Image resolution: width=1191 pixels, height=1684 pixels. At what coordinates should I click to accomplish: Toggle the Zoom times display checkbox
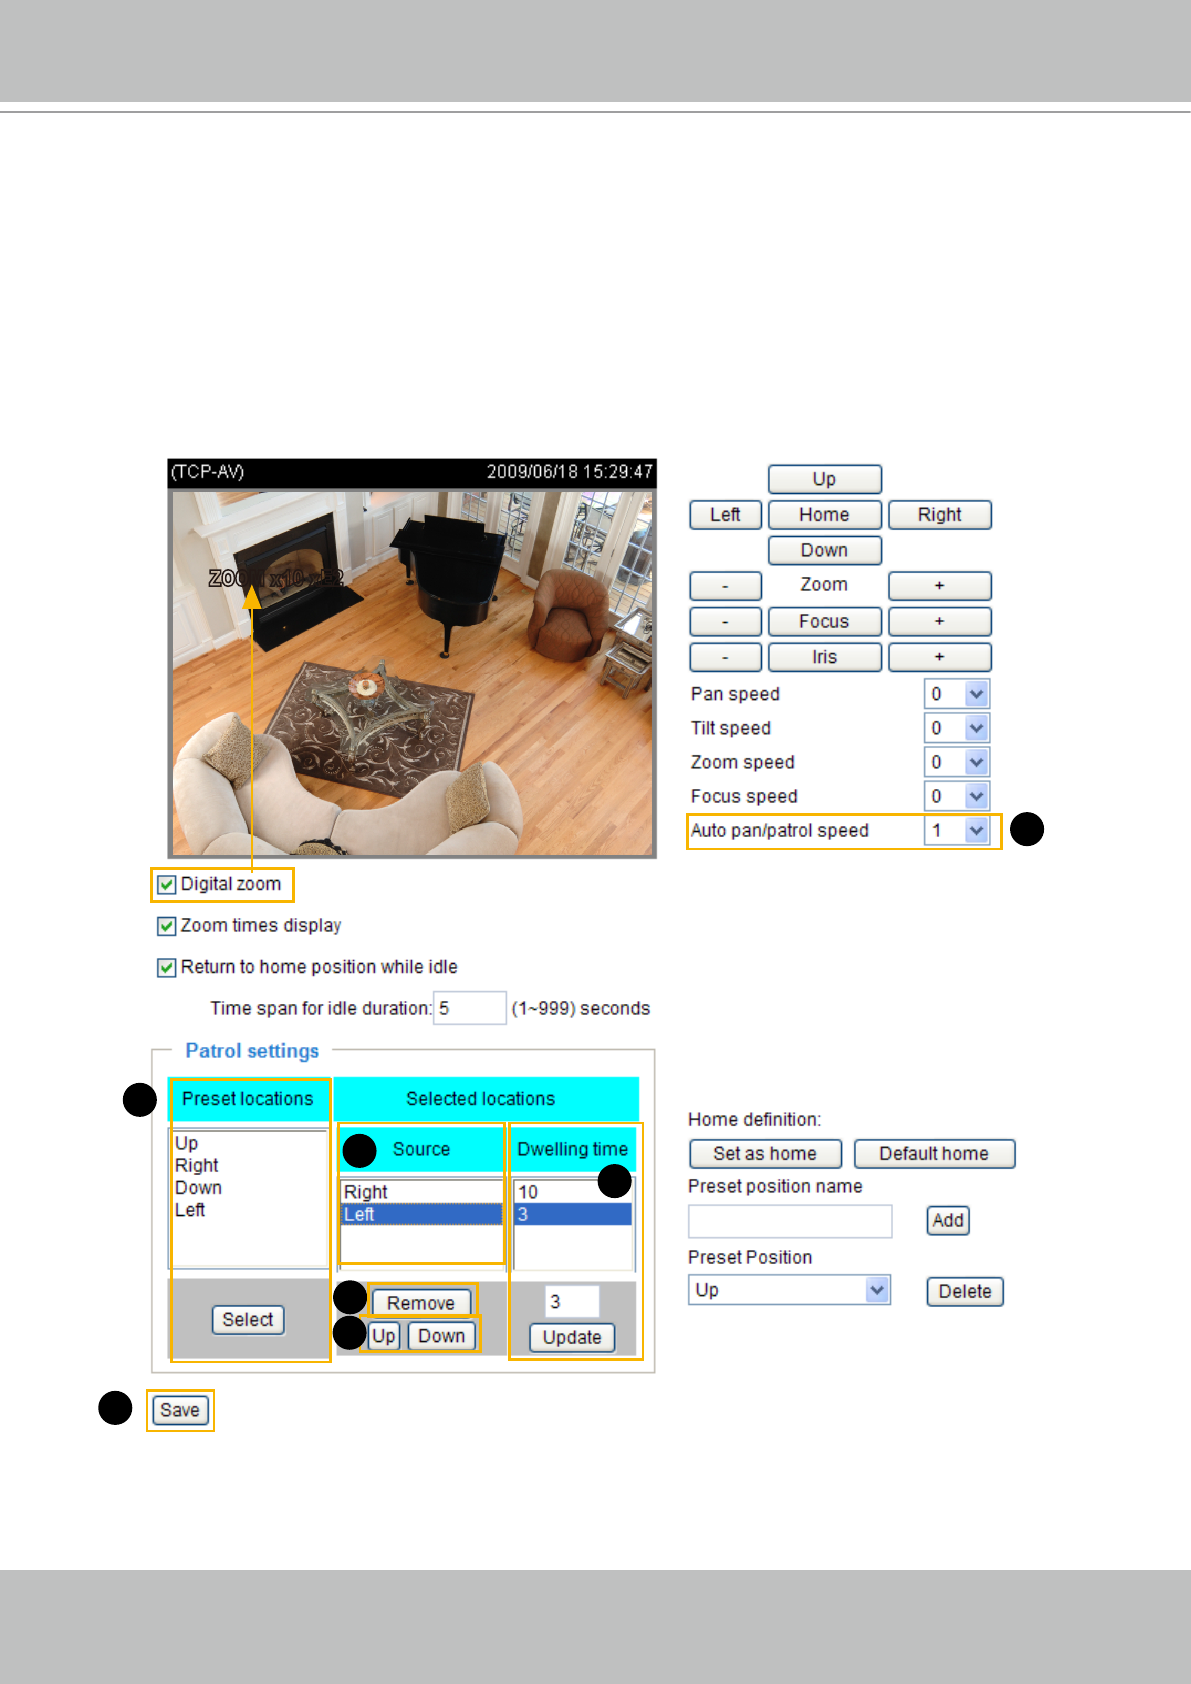167,926
